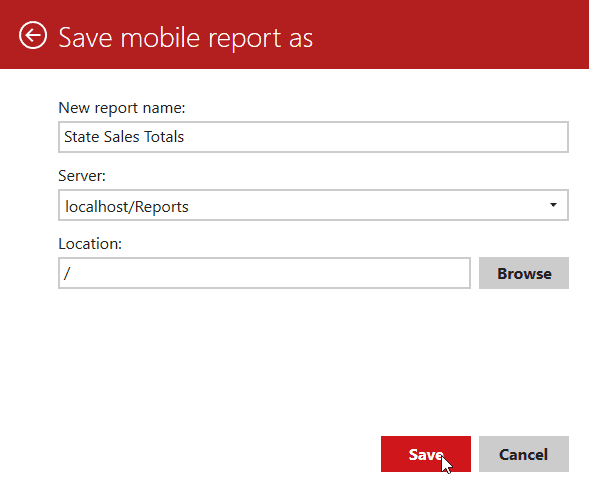Click inside the New report name field

click(x=313, y=137)
